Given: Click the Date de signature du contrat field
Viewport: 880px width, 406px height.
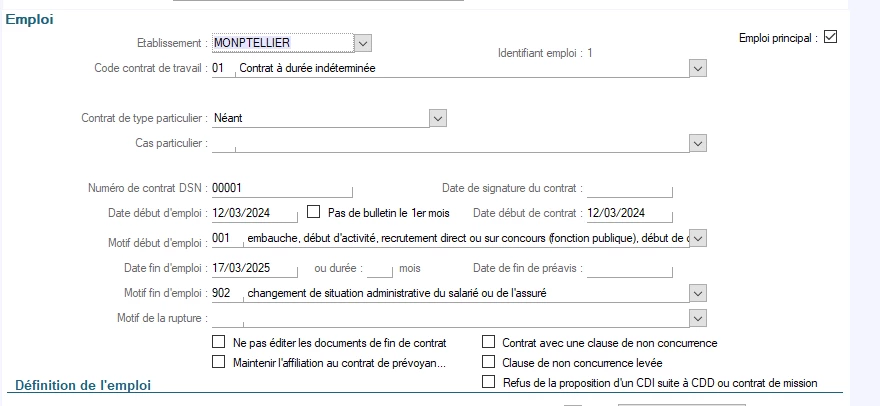Looking at the screenshot, I should tap(629, 188).
